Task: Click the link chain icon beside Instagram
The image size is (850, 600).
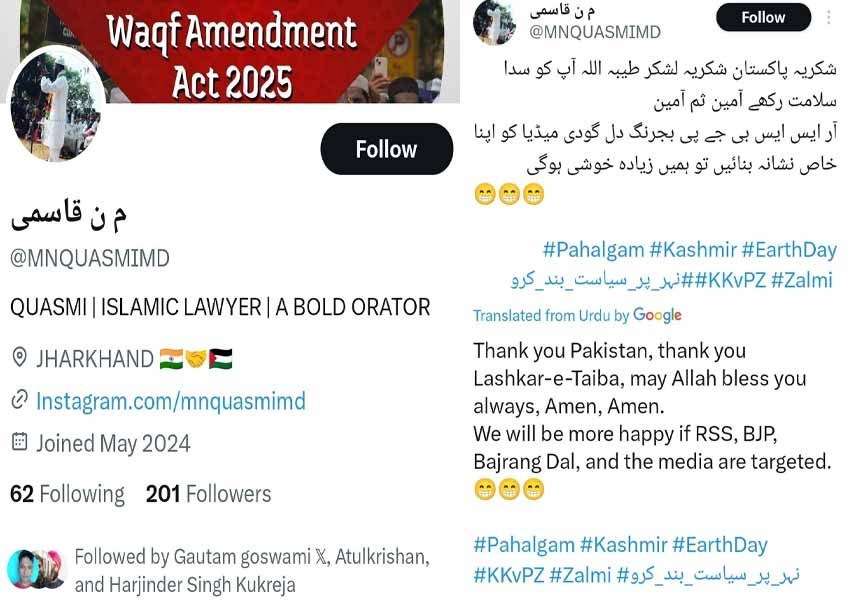Action: (x=20, y=400)
